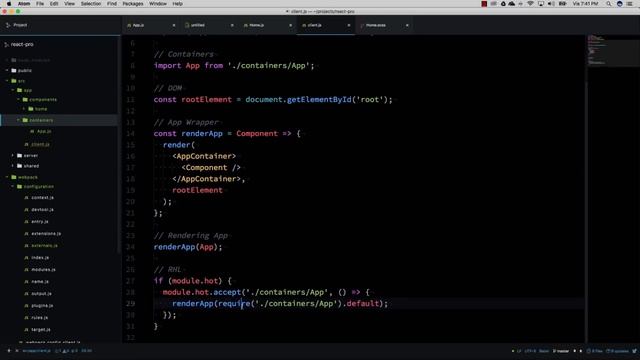Open Spotlight search magnifier icon
Screen dimensions: 640x360
click(609, 4)
